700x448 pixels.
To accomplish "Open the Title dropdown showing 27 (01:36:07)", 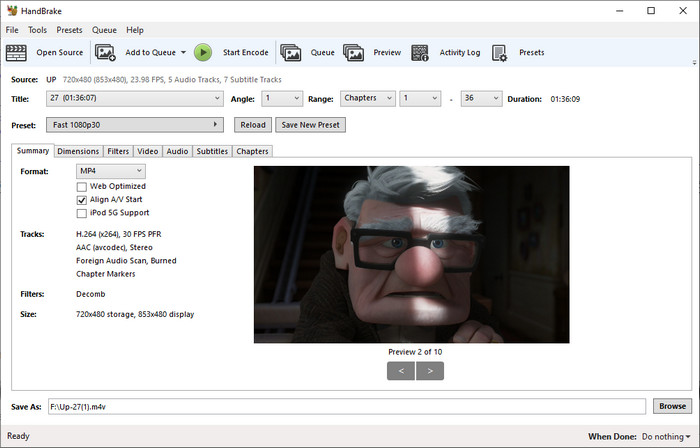I will point(135,99).
